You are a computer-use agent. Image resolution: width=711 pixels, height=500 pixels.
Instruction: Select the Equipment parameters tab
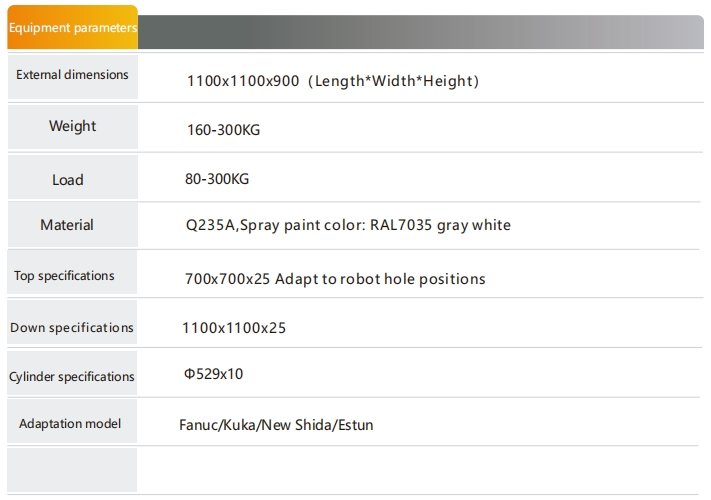coord(73,27)
